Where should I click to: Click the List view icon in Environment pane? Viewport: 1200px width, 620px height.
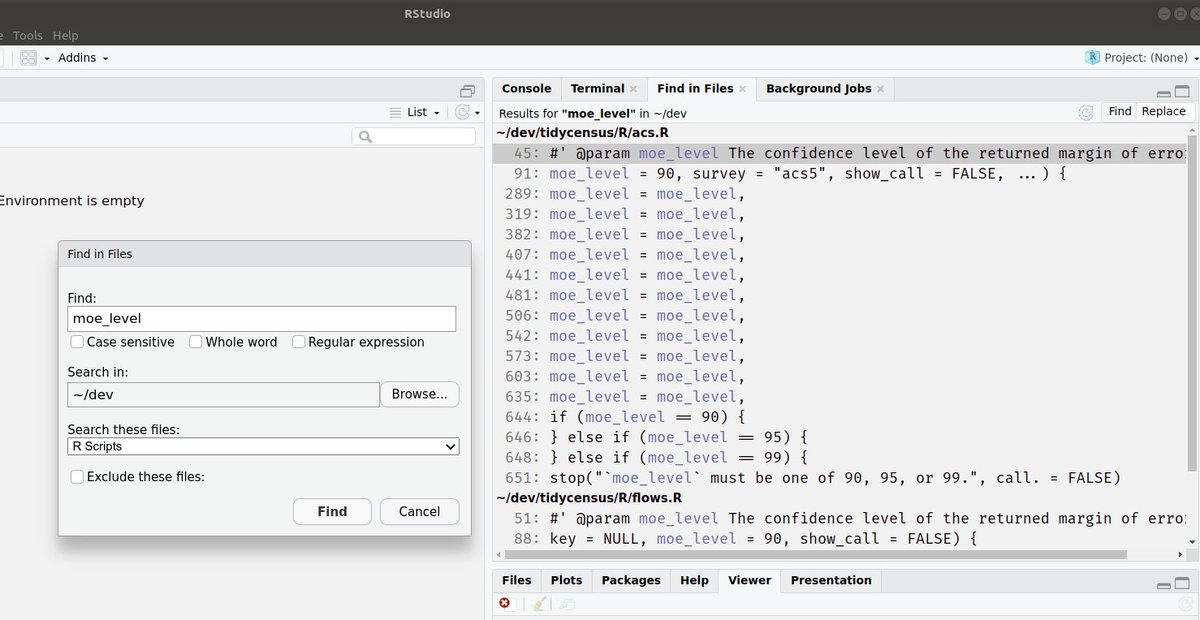[x=397, y=112]
